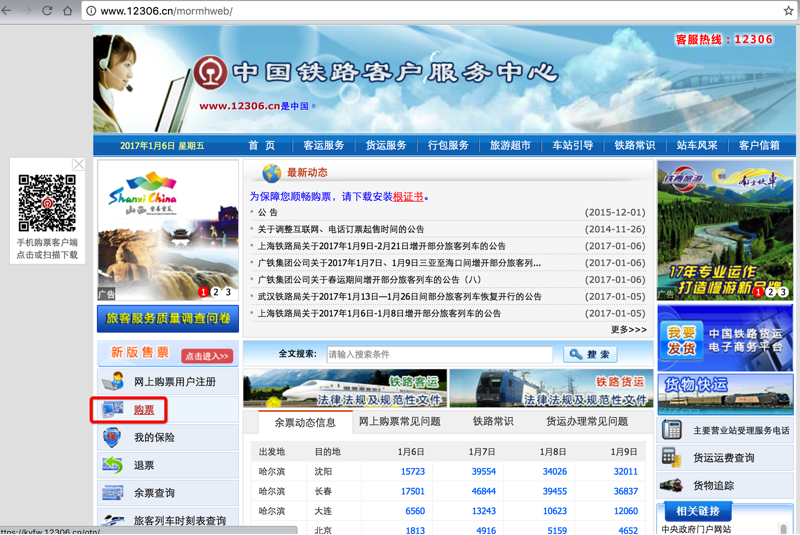Click the 全文搜索 input field
Viewport: 800px width, 535px height.
[440, 354]
